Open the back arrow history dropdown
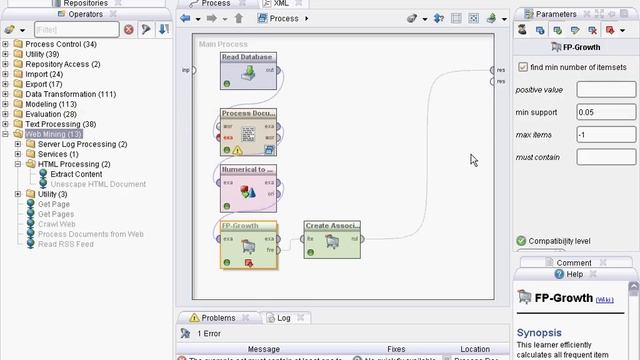 198,19
